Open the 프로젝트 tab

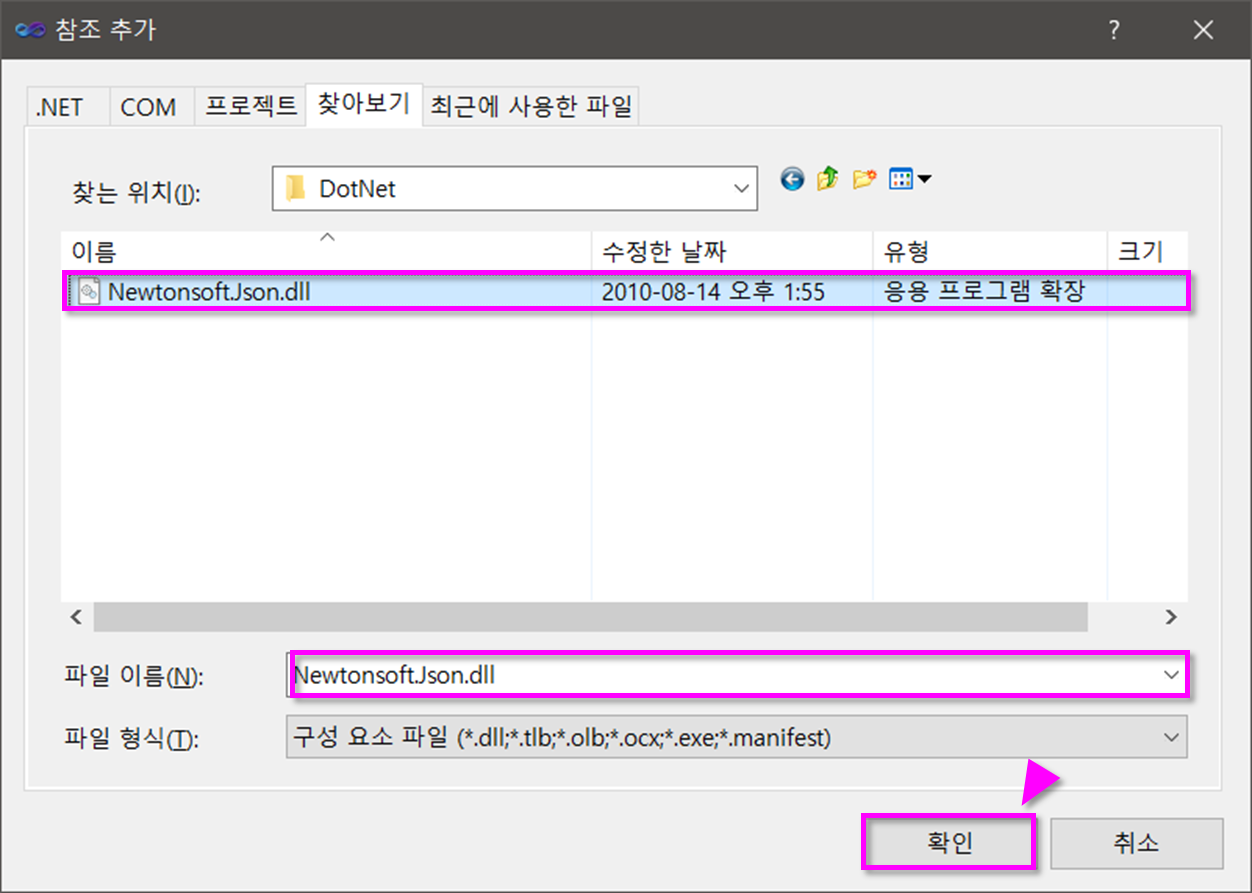(x=250, y=106)
